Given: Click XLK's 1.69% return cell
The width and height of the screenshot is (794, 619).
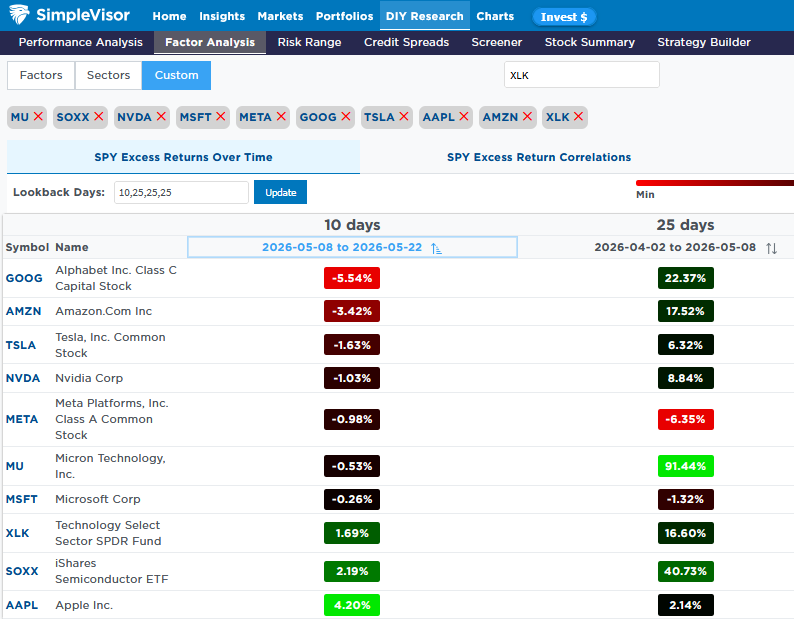Looking at the screenshot, I should [x=352, y=533].
